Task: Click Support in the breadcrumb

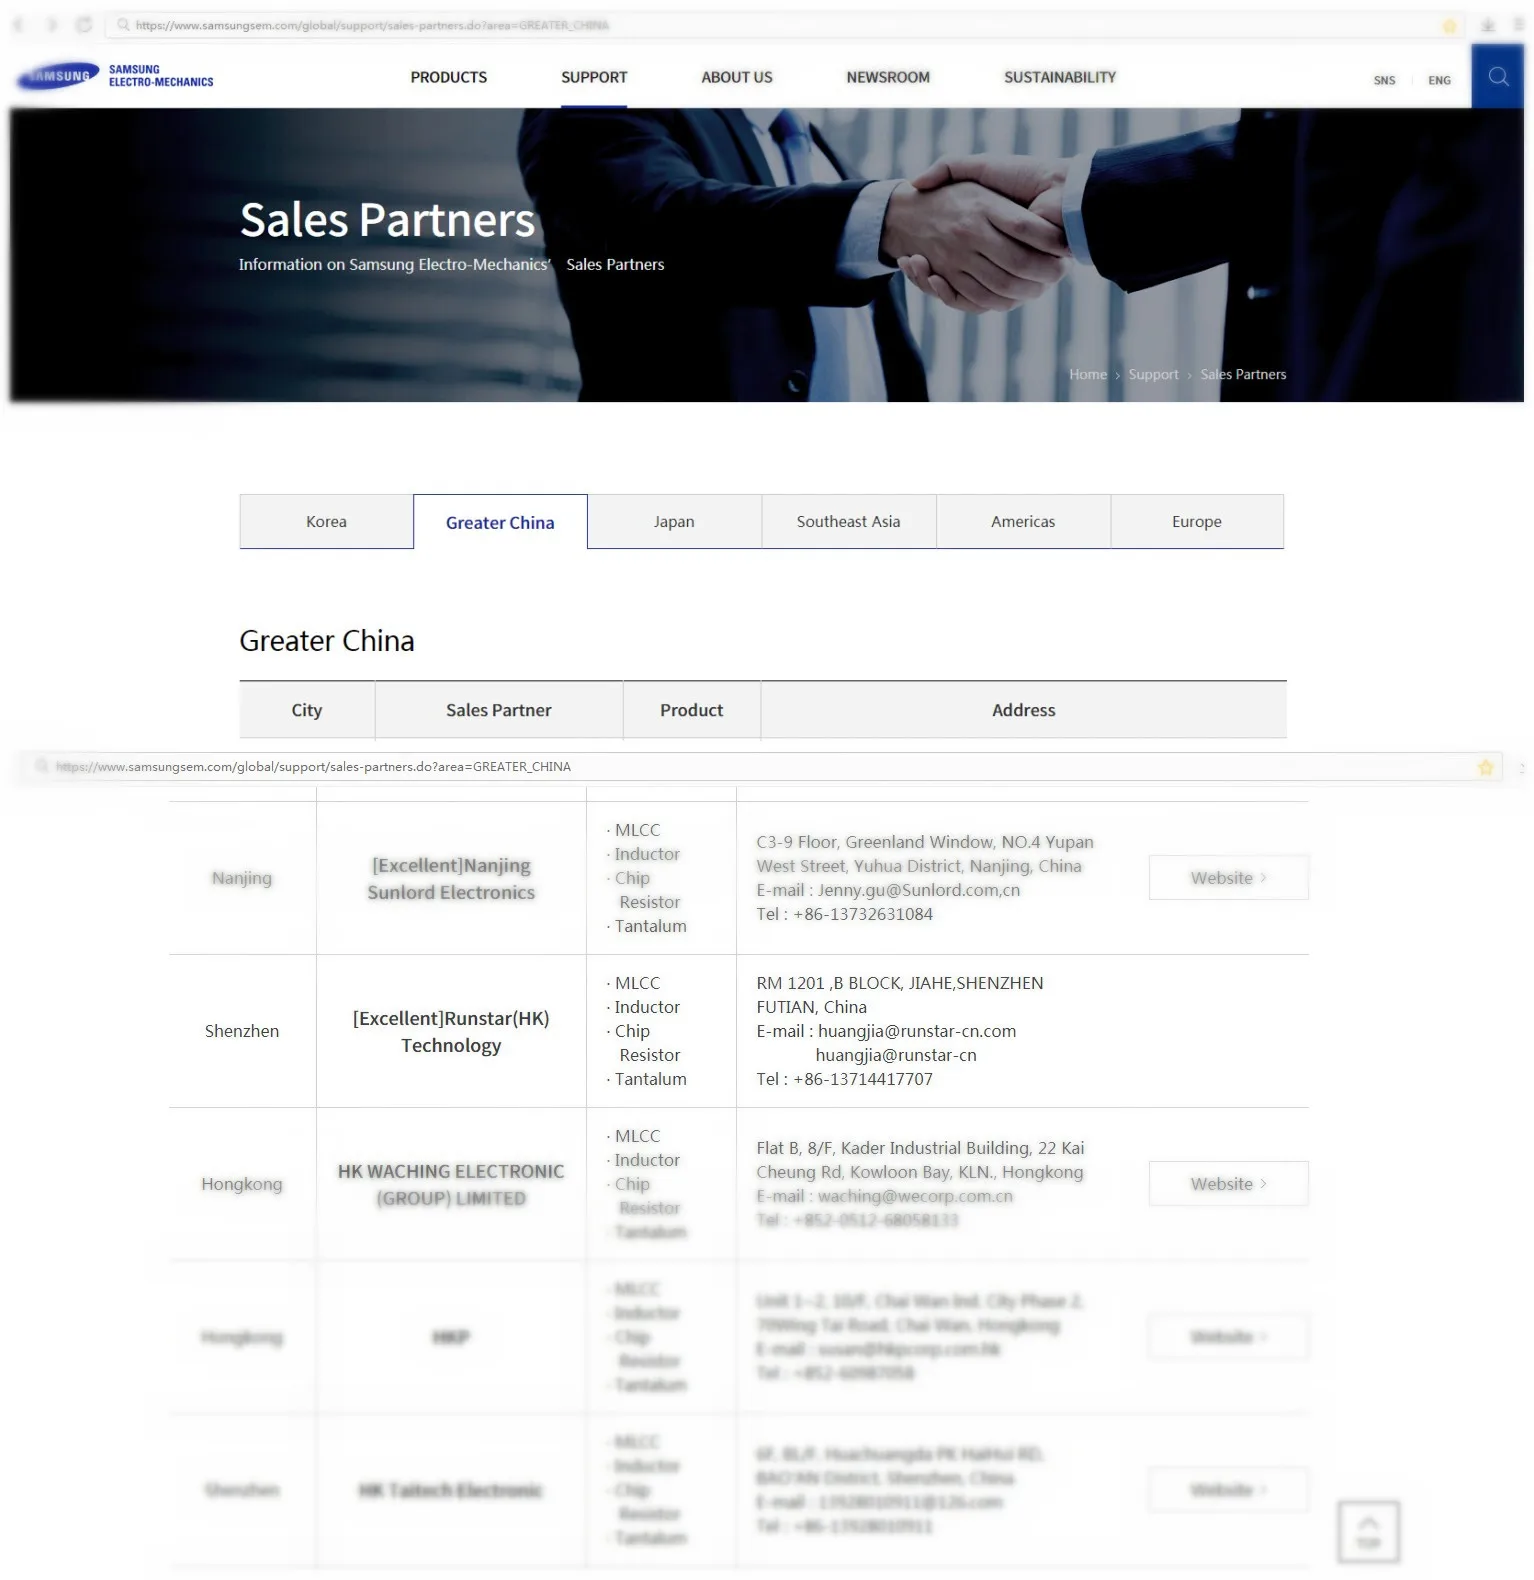Action: click(x=1153, y=374)
